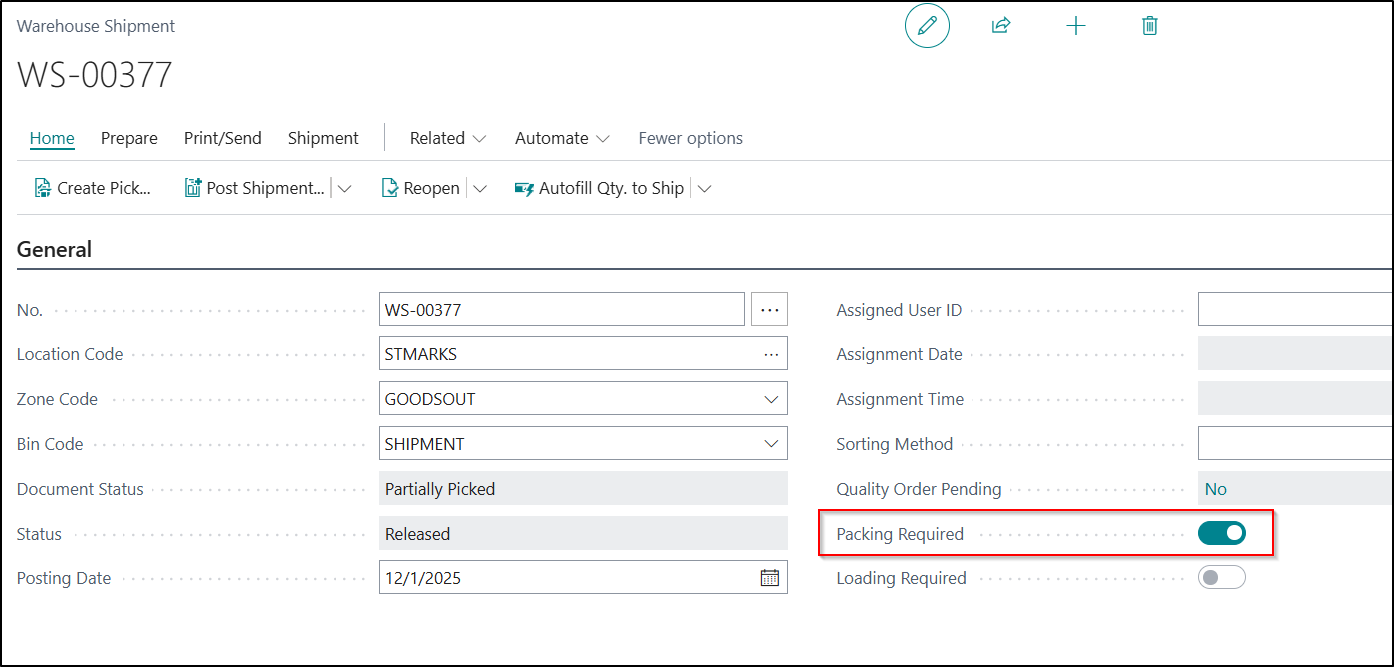The width and height of the screenshot is (1394, 667).
Task: Click Fewer options link
Action: pos(690,138)
